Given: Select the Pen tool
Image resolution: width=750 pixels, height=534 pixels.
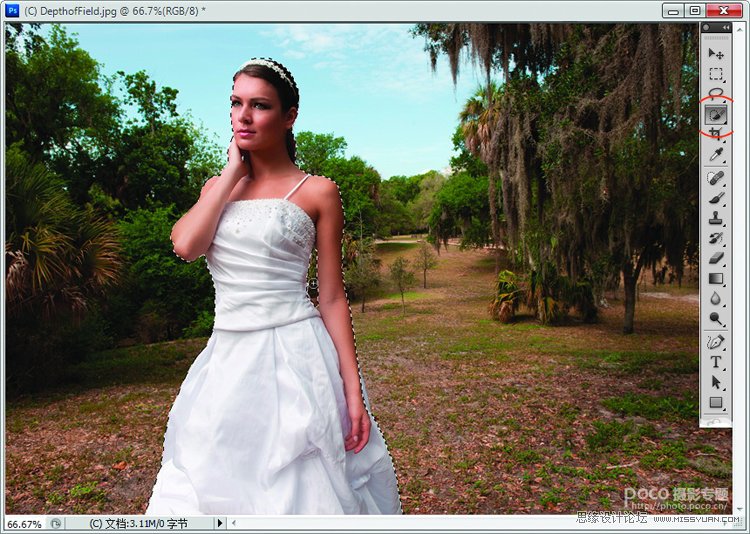Looking at the screenshot, I should point(716,342).
